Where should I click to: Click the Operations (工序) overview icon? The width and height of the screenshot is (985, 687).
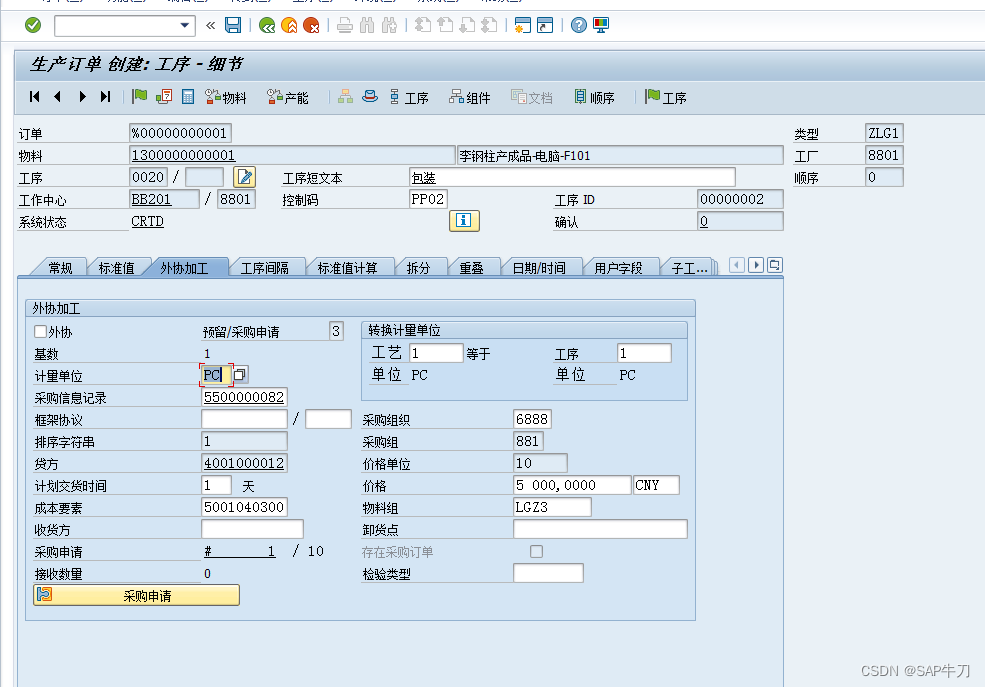(x=410, y=97)
